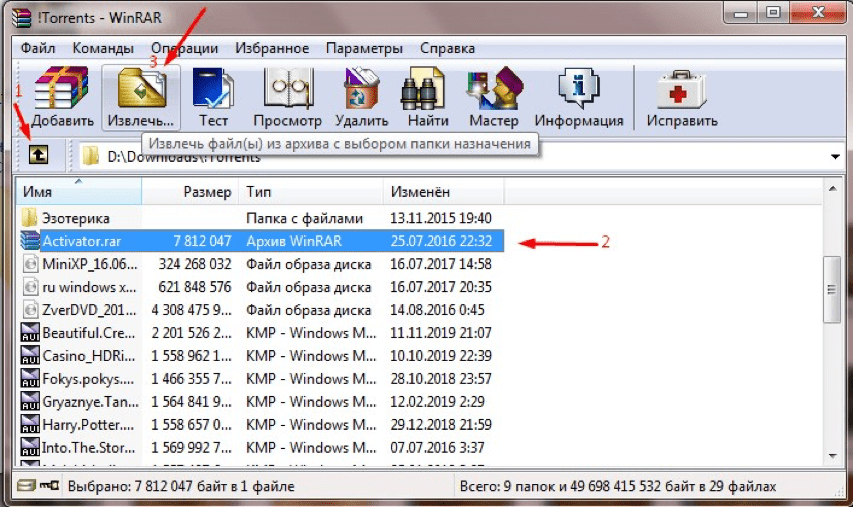Expand the address path dropdown arrow

tap(835, 157)
